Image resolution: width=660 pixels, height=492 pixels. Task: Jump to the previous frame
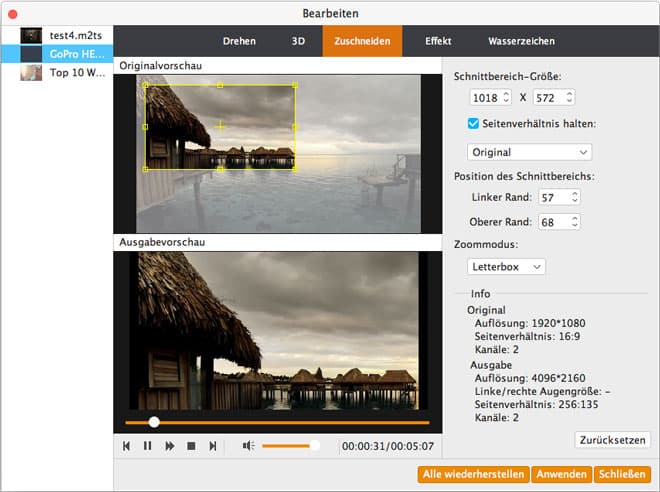tap(126, 446)
